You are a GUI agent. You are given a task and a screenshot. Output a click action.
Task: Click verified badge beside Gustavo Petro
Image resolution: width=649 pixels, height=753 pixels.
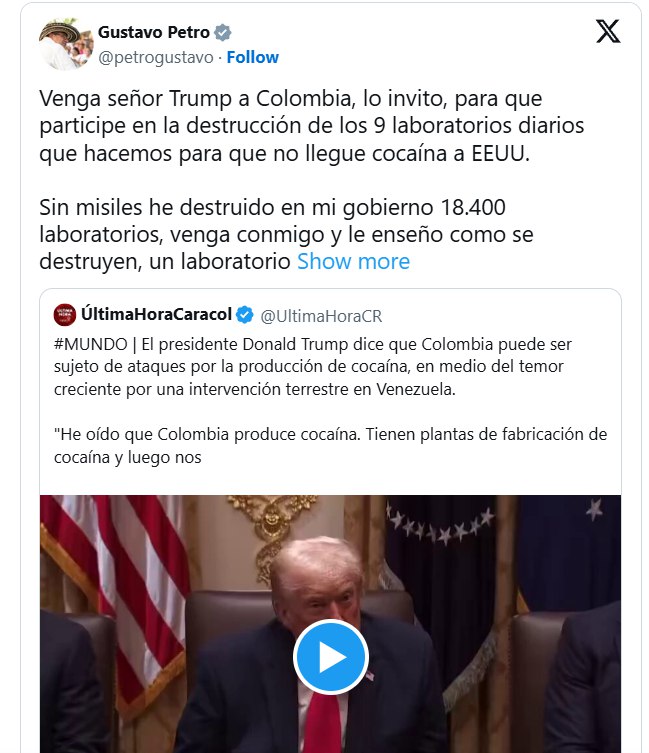point(222,33)
